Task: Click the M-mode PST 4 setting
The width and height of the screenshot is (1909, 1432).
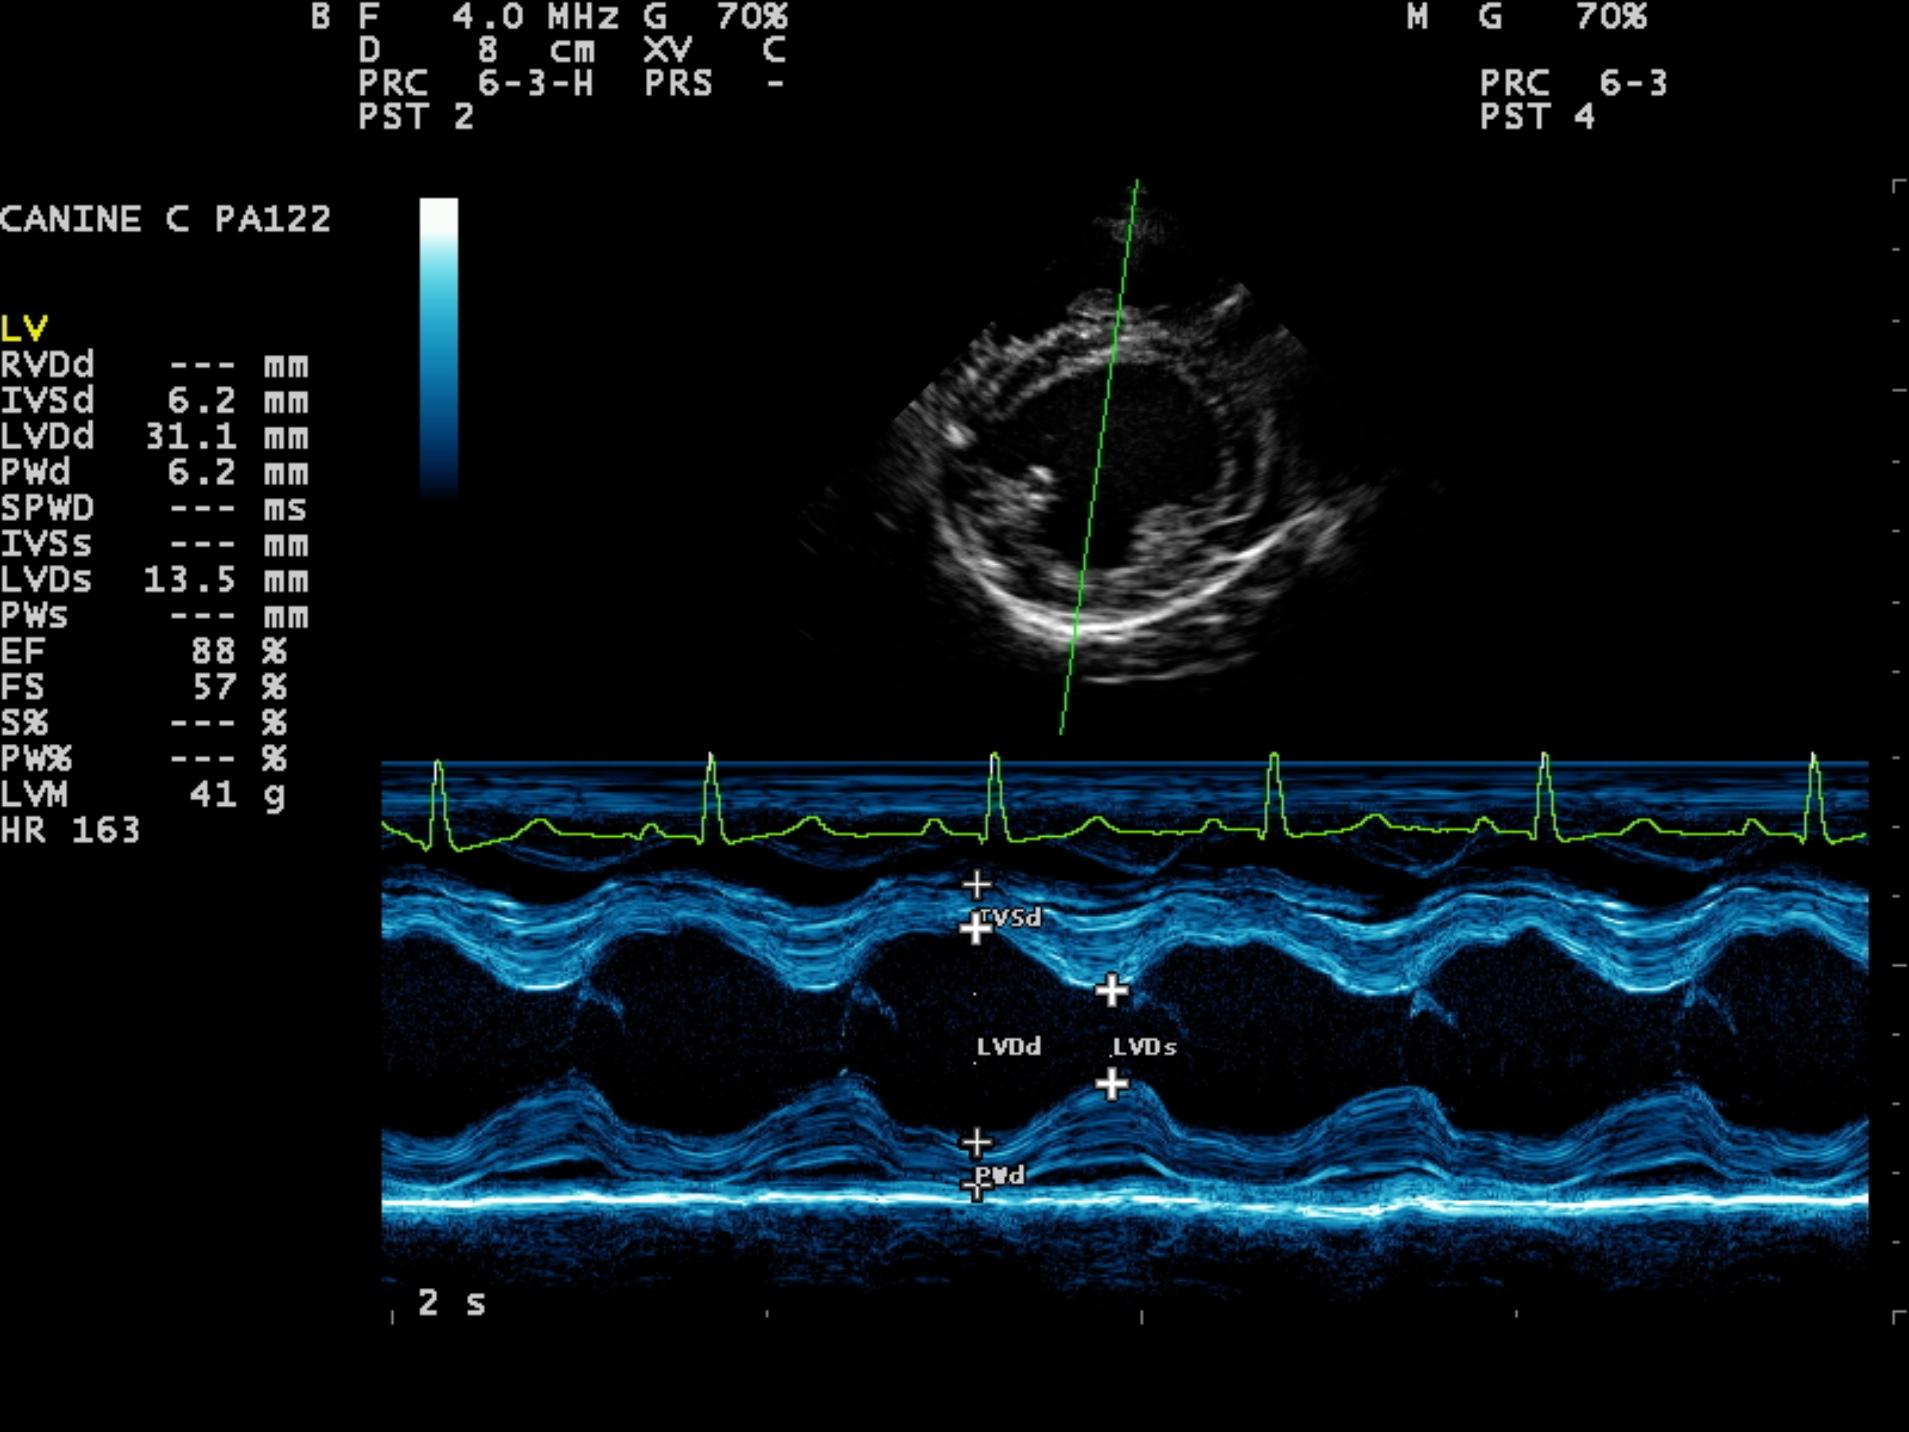Action: (x=1537, y=117)
